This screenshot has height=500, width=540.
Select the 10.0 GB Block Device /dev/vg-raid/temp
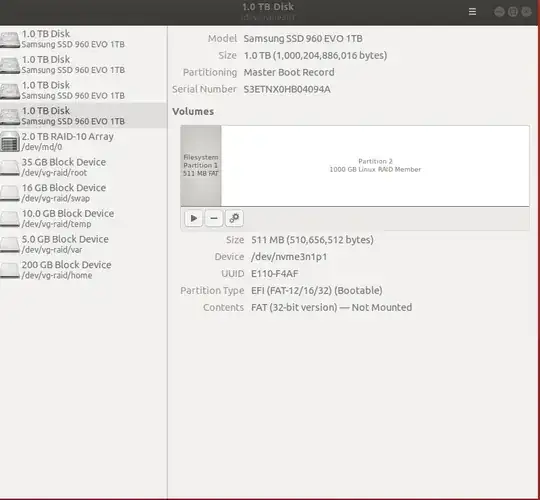click(83, 218)
